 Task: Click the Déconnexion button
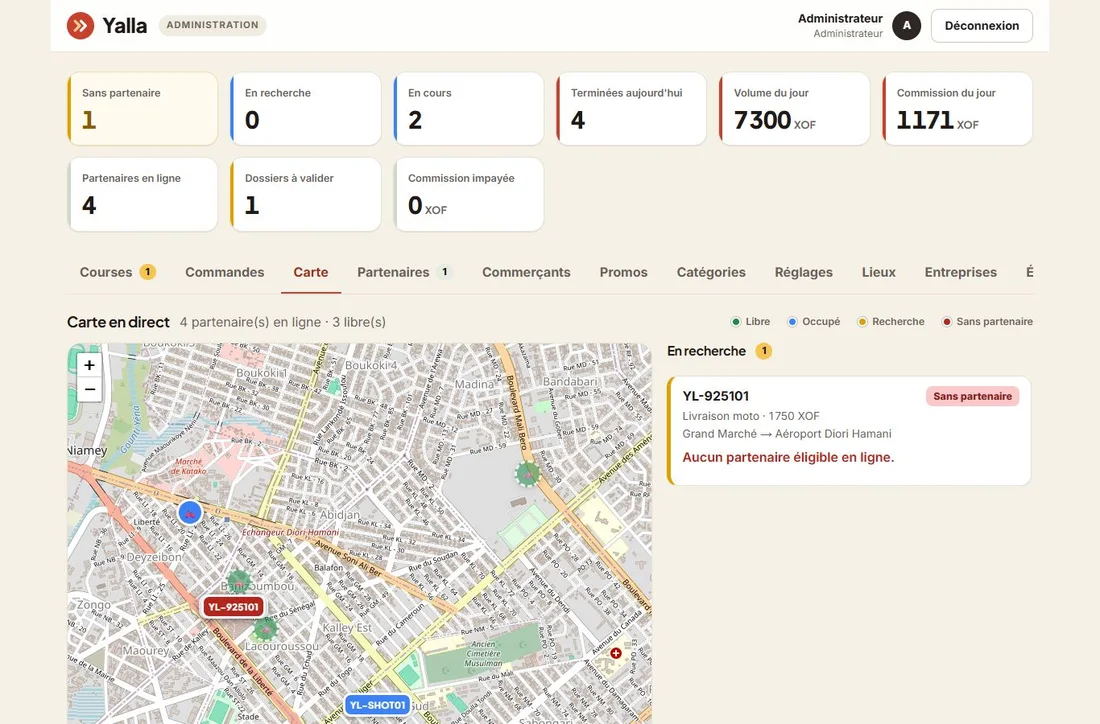coord(981,26)
